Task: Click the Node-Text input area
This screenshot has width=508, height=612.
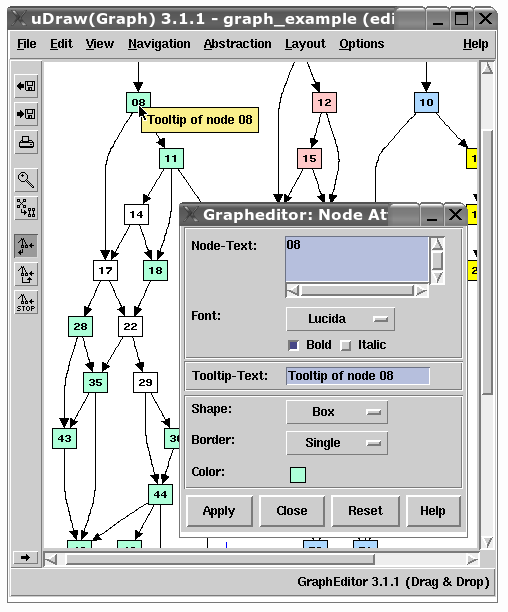Action: [x=357, y=259]
